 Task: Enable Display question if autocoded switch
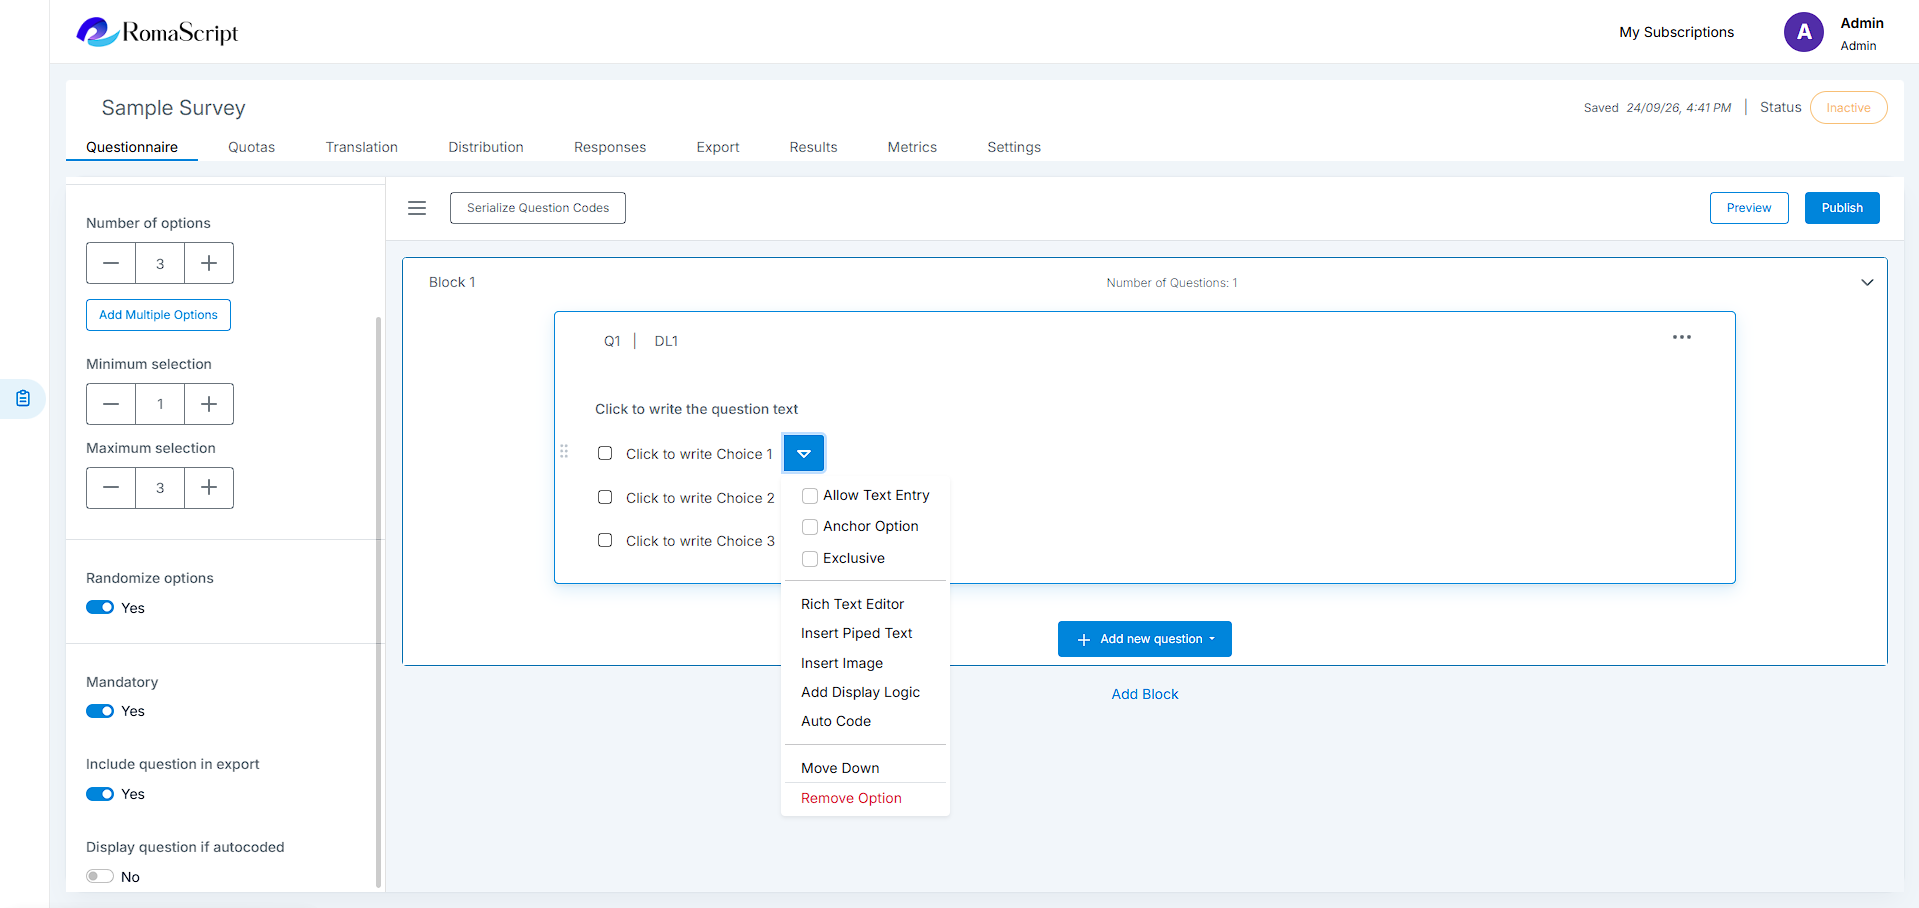tap(100, 877)
